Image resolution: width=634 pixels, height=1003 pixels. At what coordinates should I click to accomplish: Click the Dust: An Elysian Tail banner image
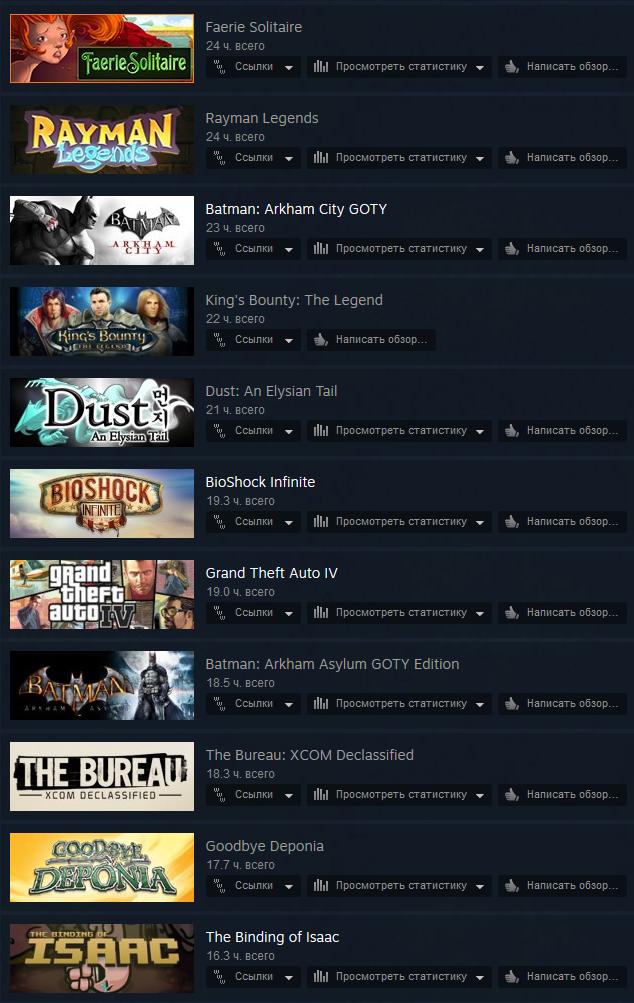(102, 412)
